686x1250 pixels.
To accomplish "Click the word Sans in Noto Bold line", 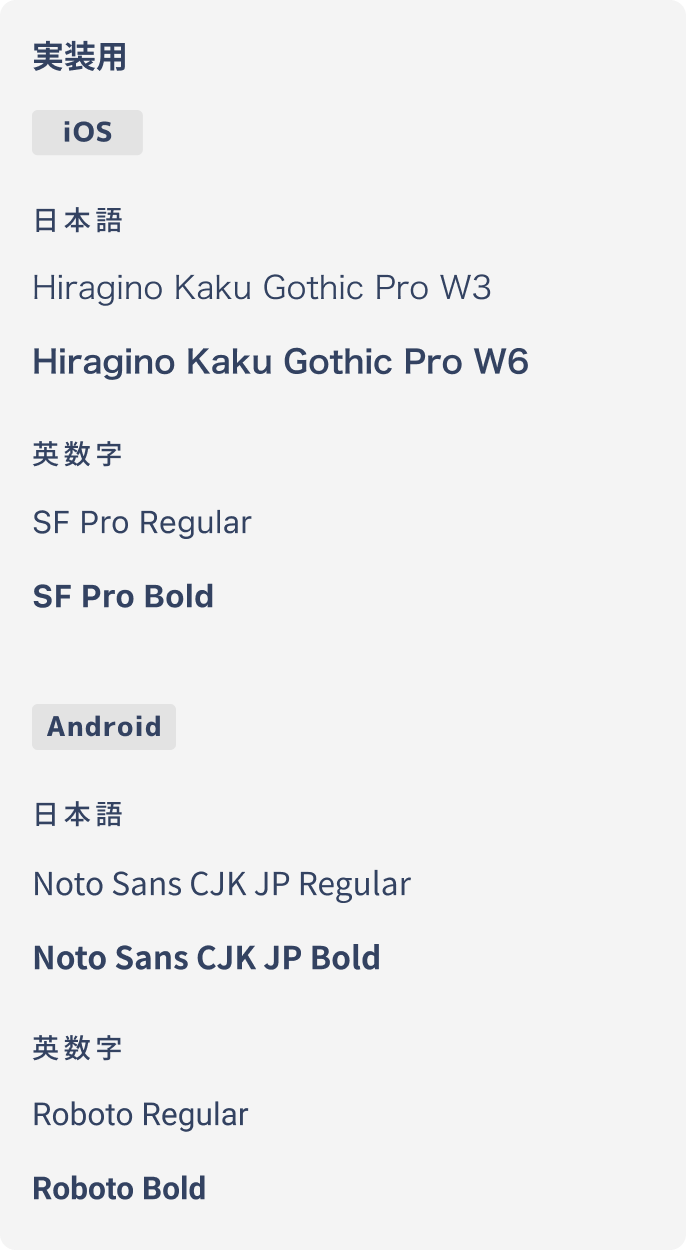I will [x=150, y=958].
